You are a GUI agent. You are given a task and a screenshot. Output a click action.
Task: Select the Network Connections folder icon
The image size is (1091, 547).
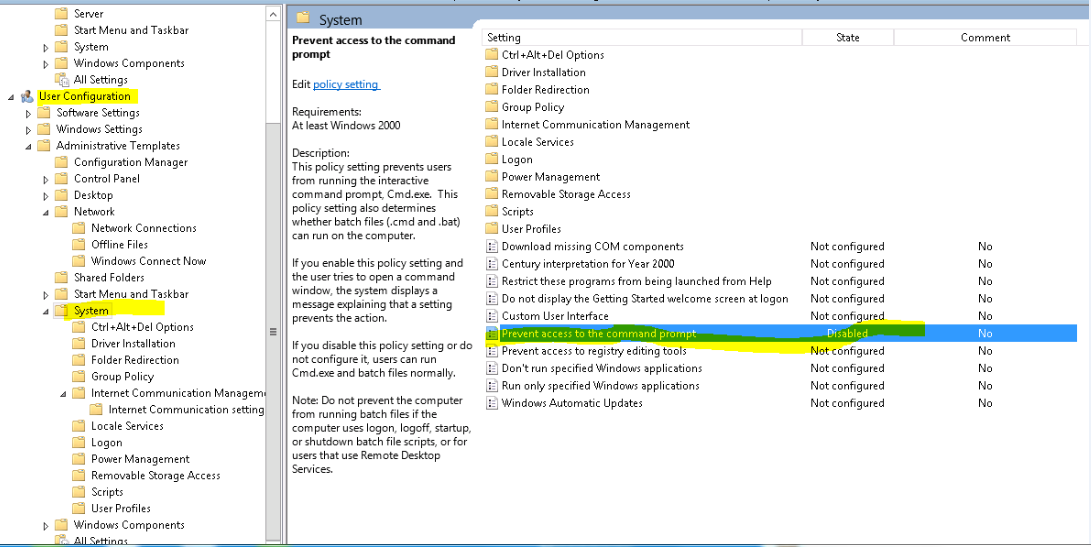pyautogui.click(x=79, y=228)
